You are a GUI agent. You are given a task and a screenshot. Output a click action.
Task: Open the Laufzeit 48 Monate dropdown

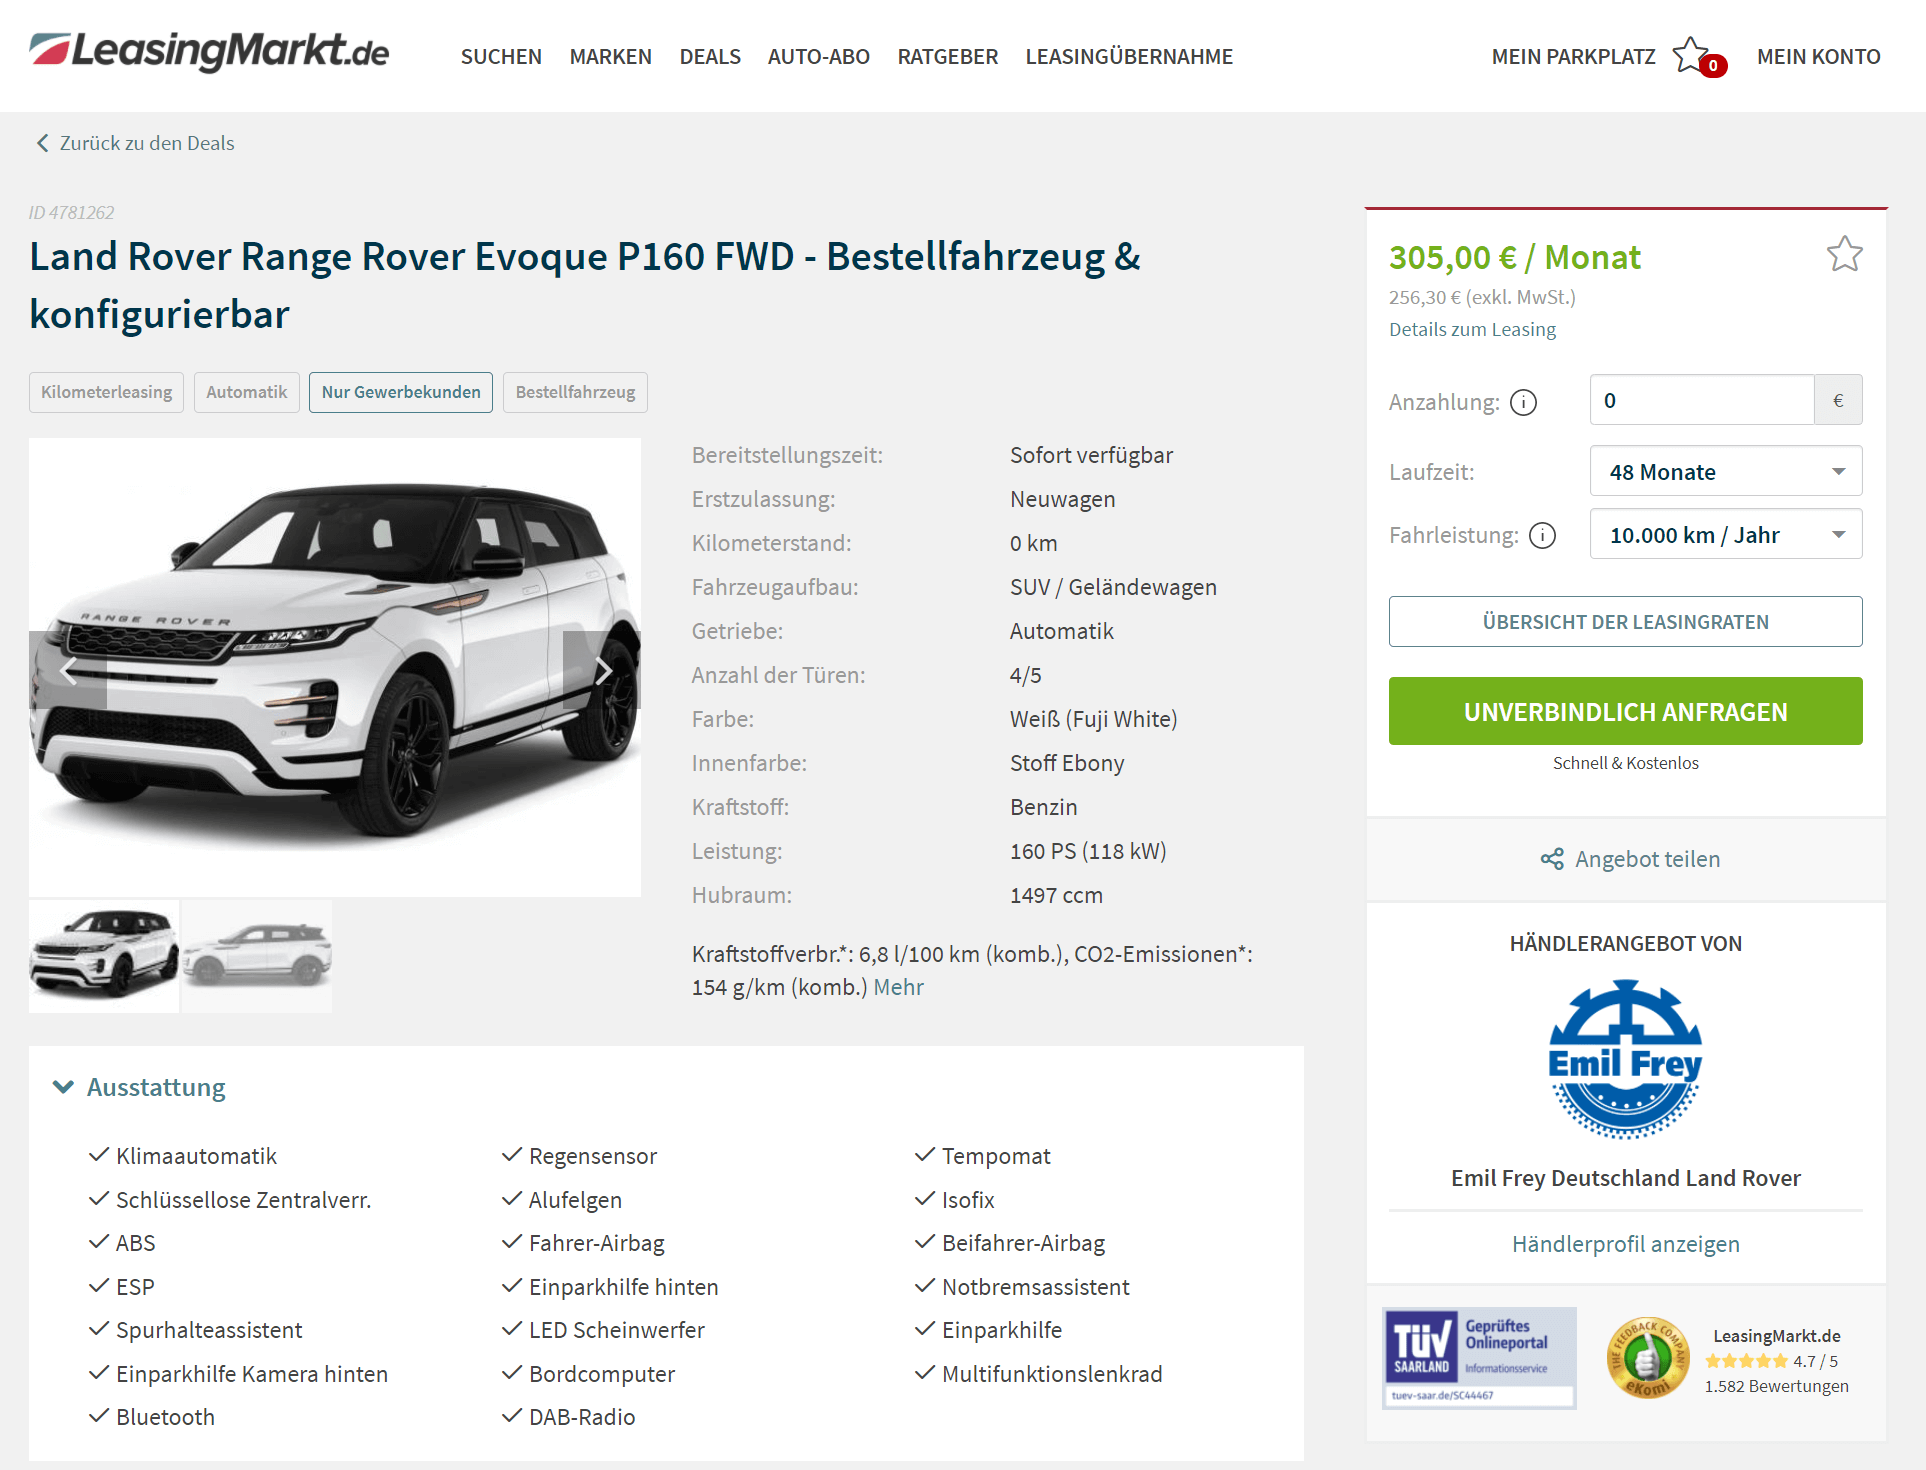point(1726,471)
